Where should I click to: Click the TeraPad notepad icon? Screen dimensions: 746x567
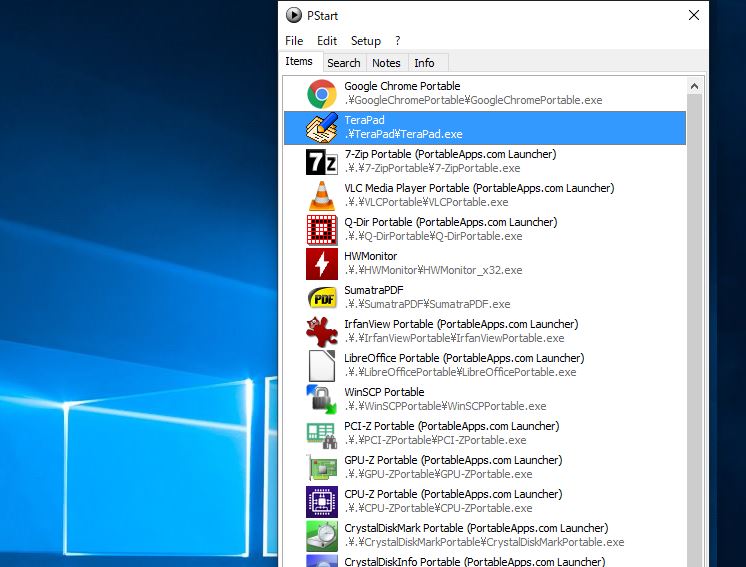[x=322, y=128]
